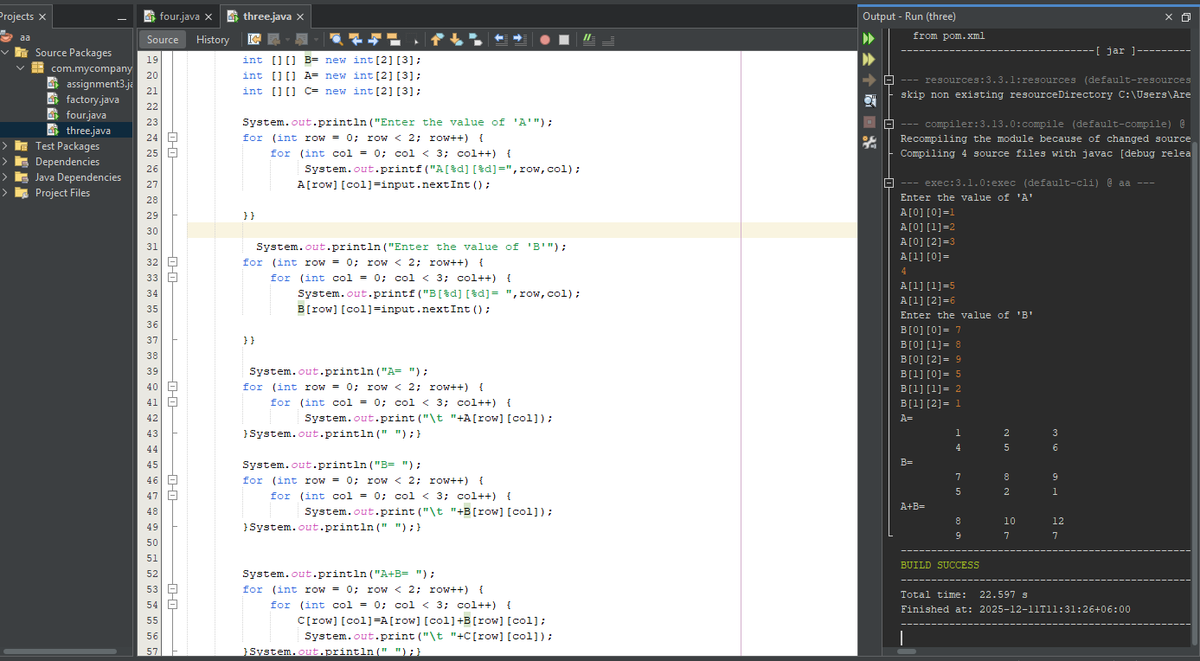This screenshot has height=661, width=1200.
Task: Click the Stop build icon in Output
Action: (x=869, y=122)
